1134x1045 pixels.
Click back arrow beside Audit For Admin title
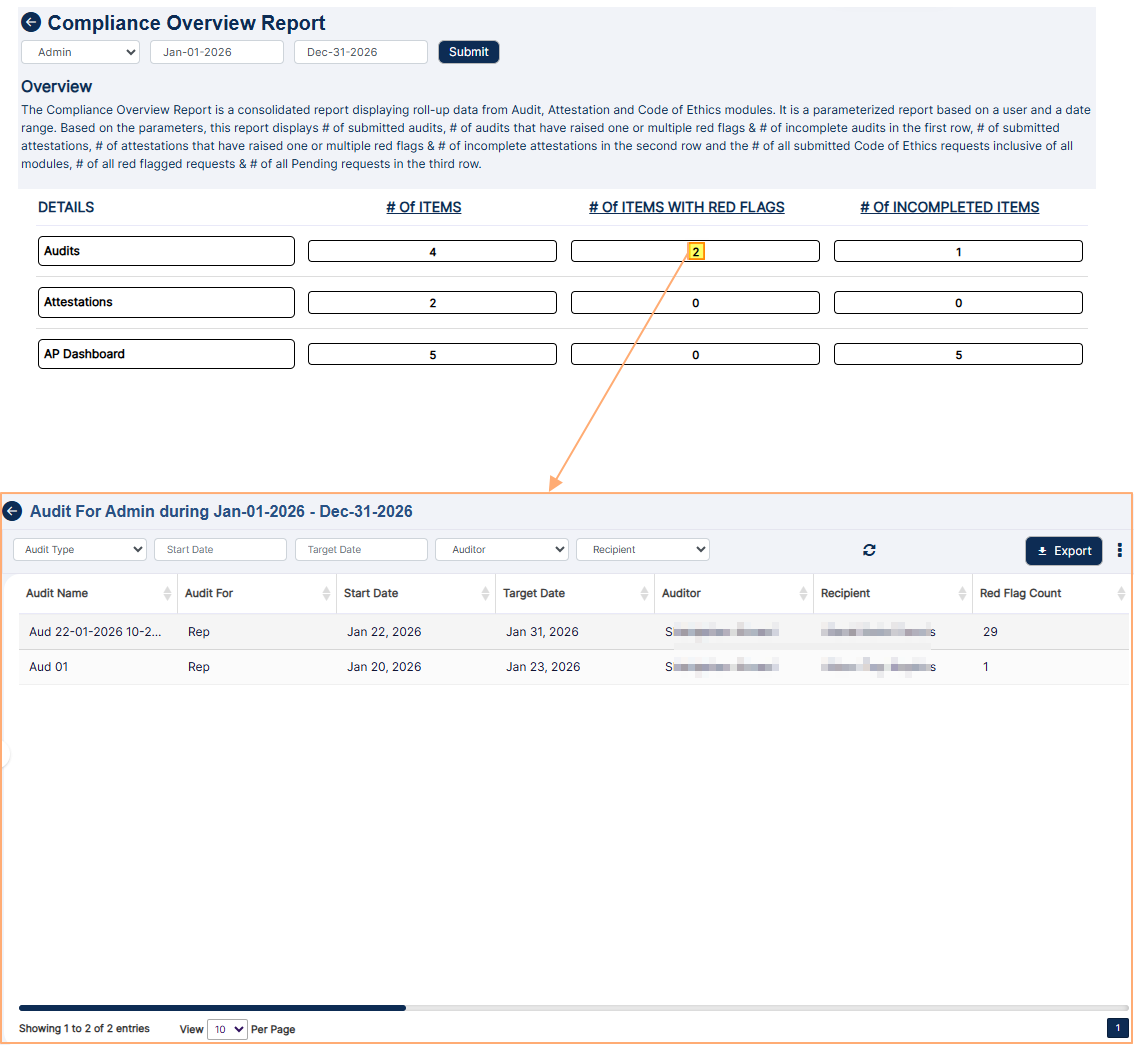click(x=12, y=511)
